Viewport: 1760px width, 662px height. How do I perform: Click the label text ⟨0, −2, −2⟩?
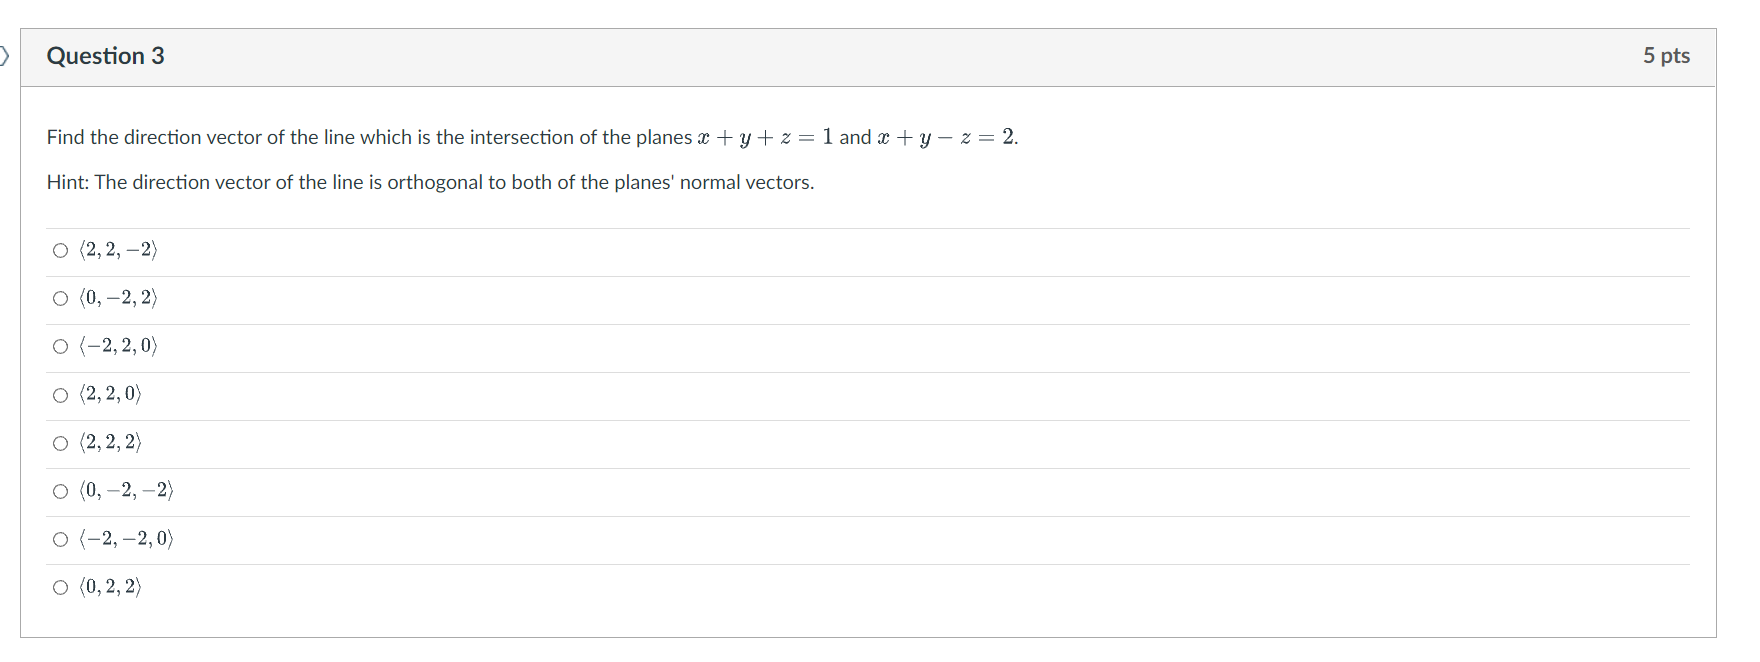pos(126,490)
